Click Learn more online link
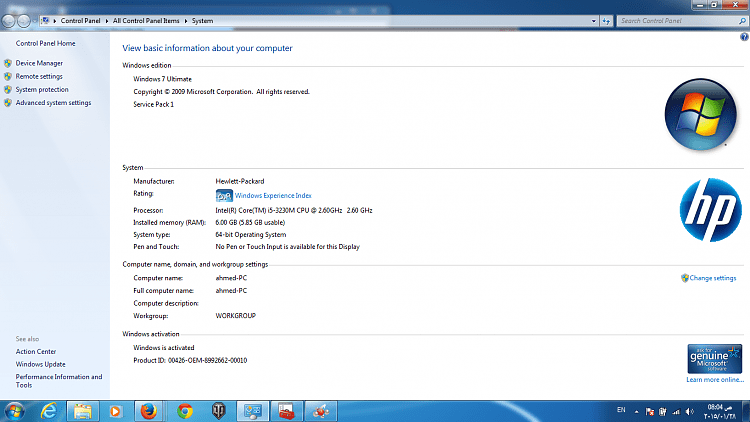This screenshot has height=422, width=750. point(715,380)
